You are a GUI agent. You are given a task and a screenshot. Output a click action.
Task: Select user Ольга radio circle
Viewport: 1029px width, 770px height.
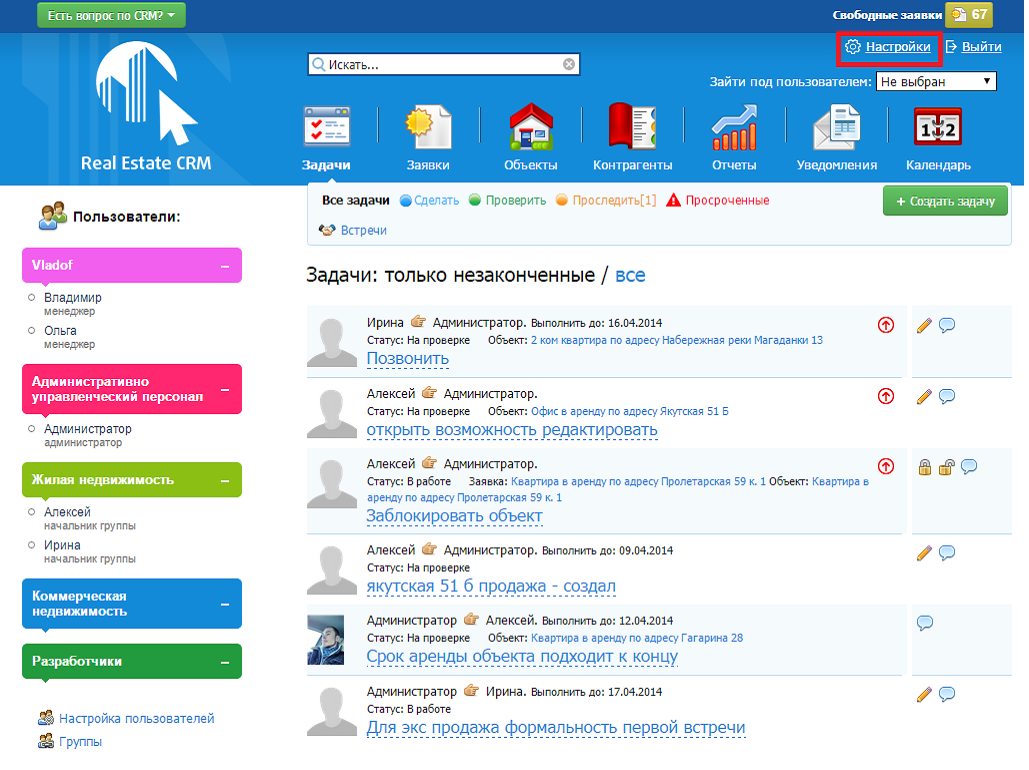click(x=31, y=330)
